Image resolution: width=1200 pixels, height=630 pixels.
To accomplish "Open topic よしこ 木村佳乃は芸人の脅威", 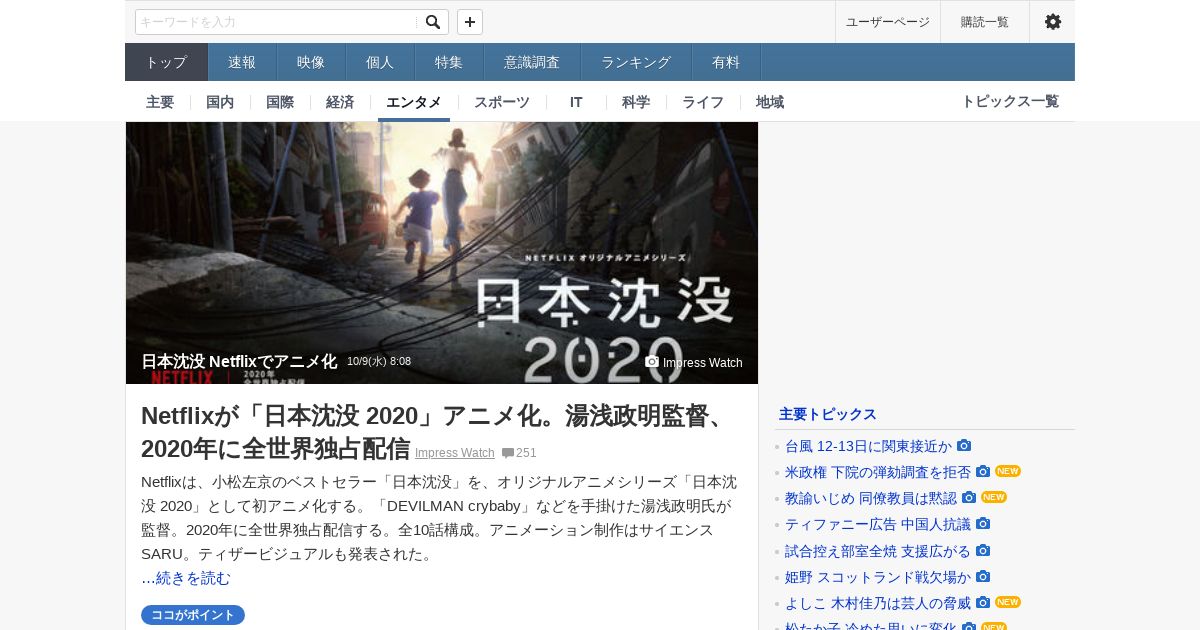I will [x=878, y=603].
